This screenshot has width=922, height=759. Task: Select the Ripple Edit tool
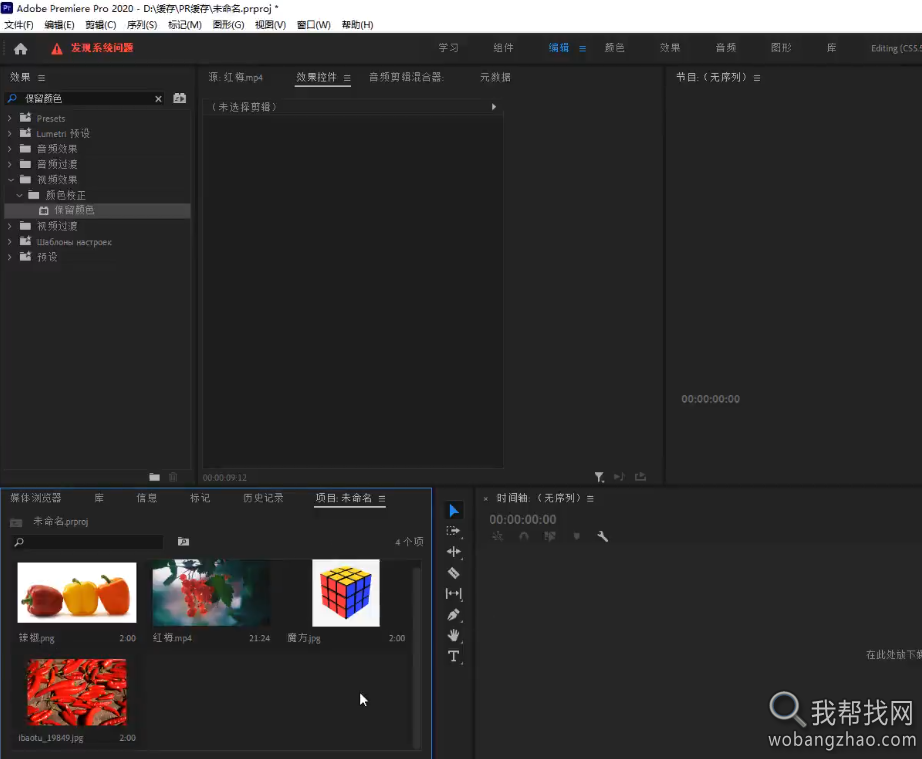(453, 551)
